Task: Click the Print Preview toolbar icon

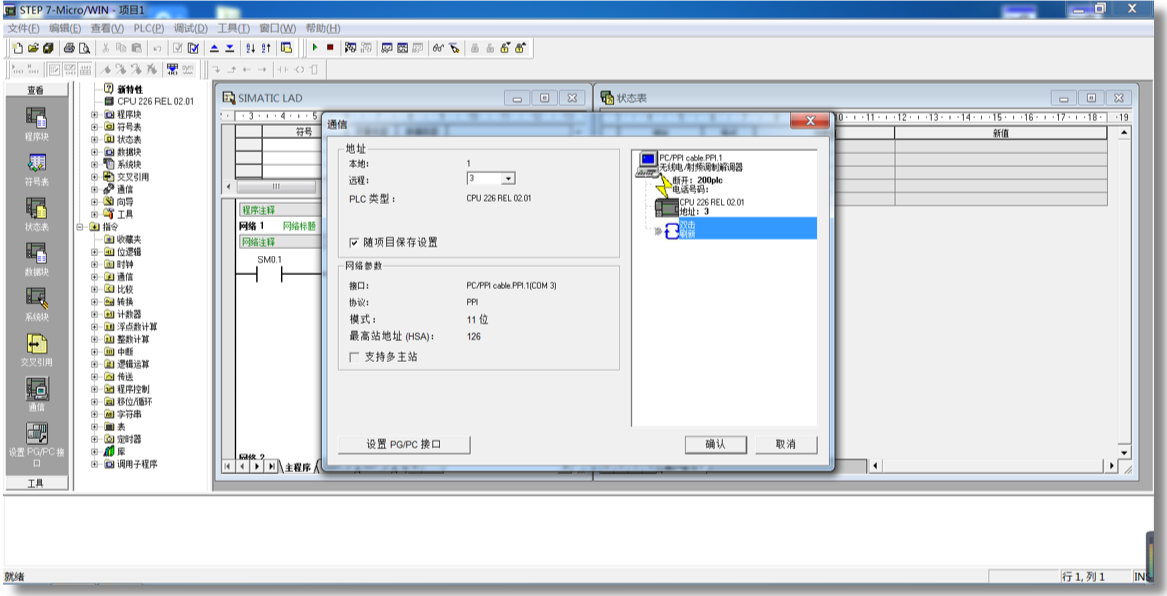Action: pos(84,48)
